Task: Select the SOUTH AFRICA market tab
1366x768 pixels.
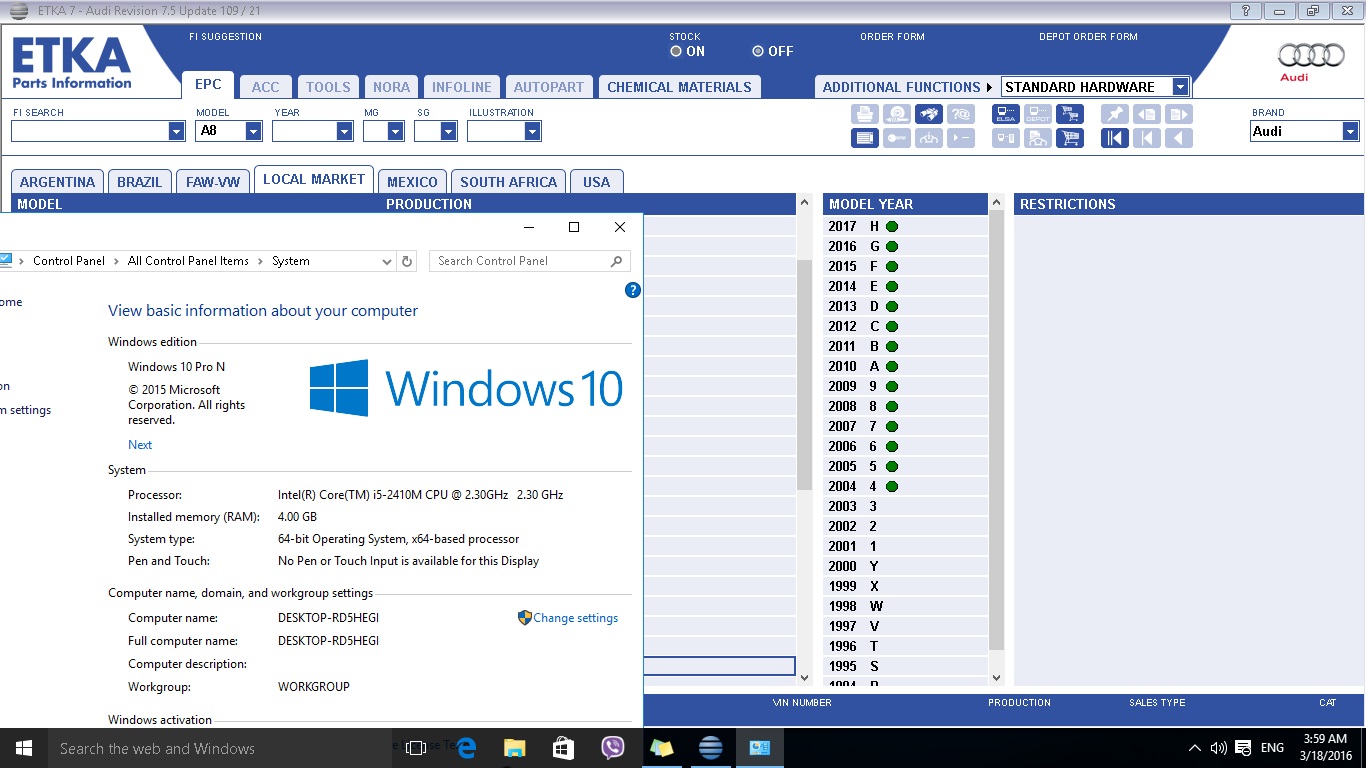Action: point(508,182)
